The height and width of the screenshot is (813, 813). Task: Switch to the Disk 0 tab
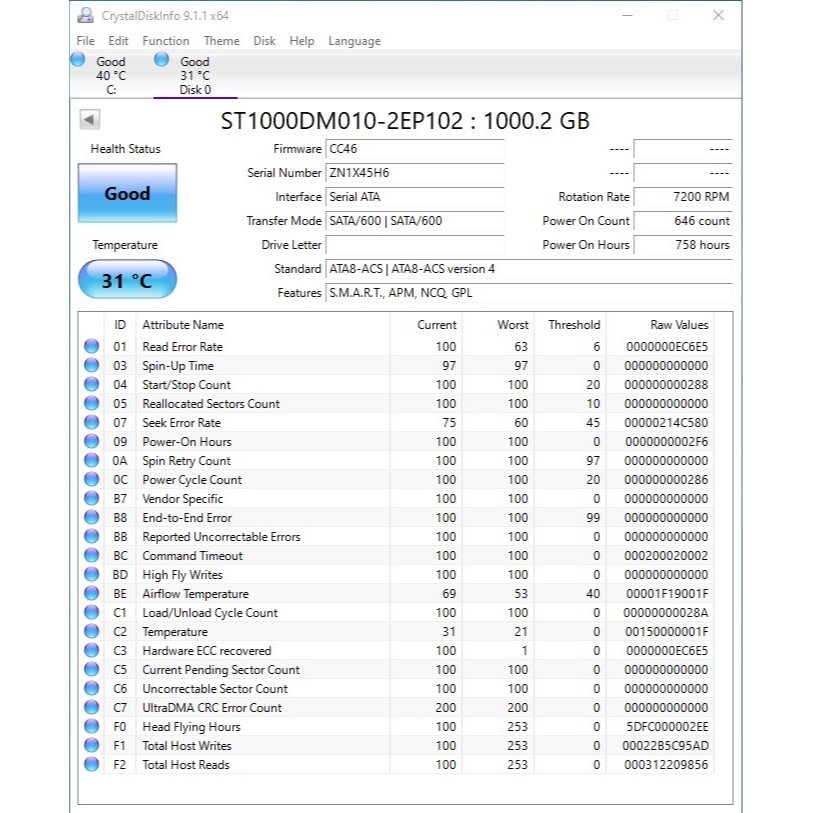195,76
